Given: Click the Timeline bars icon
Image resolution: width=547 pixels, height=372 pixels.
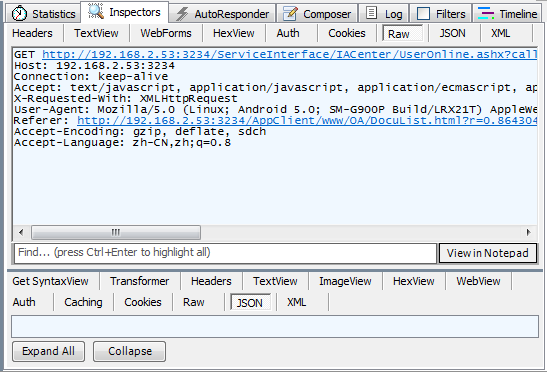Looking at the screenshot, I should [x=486, y=13].
